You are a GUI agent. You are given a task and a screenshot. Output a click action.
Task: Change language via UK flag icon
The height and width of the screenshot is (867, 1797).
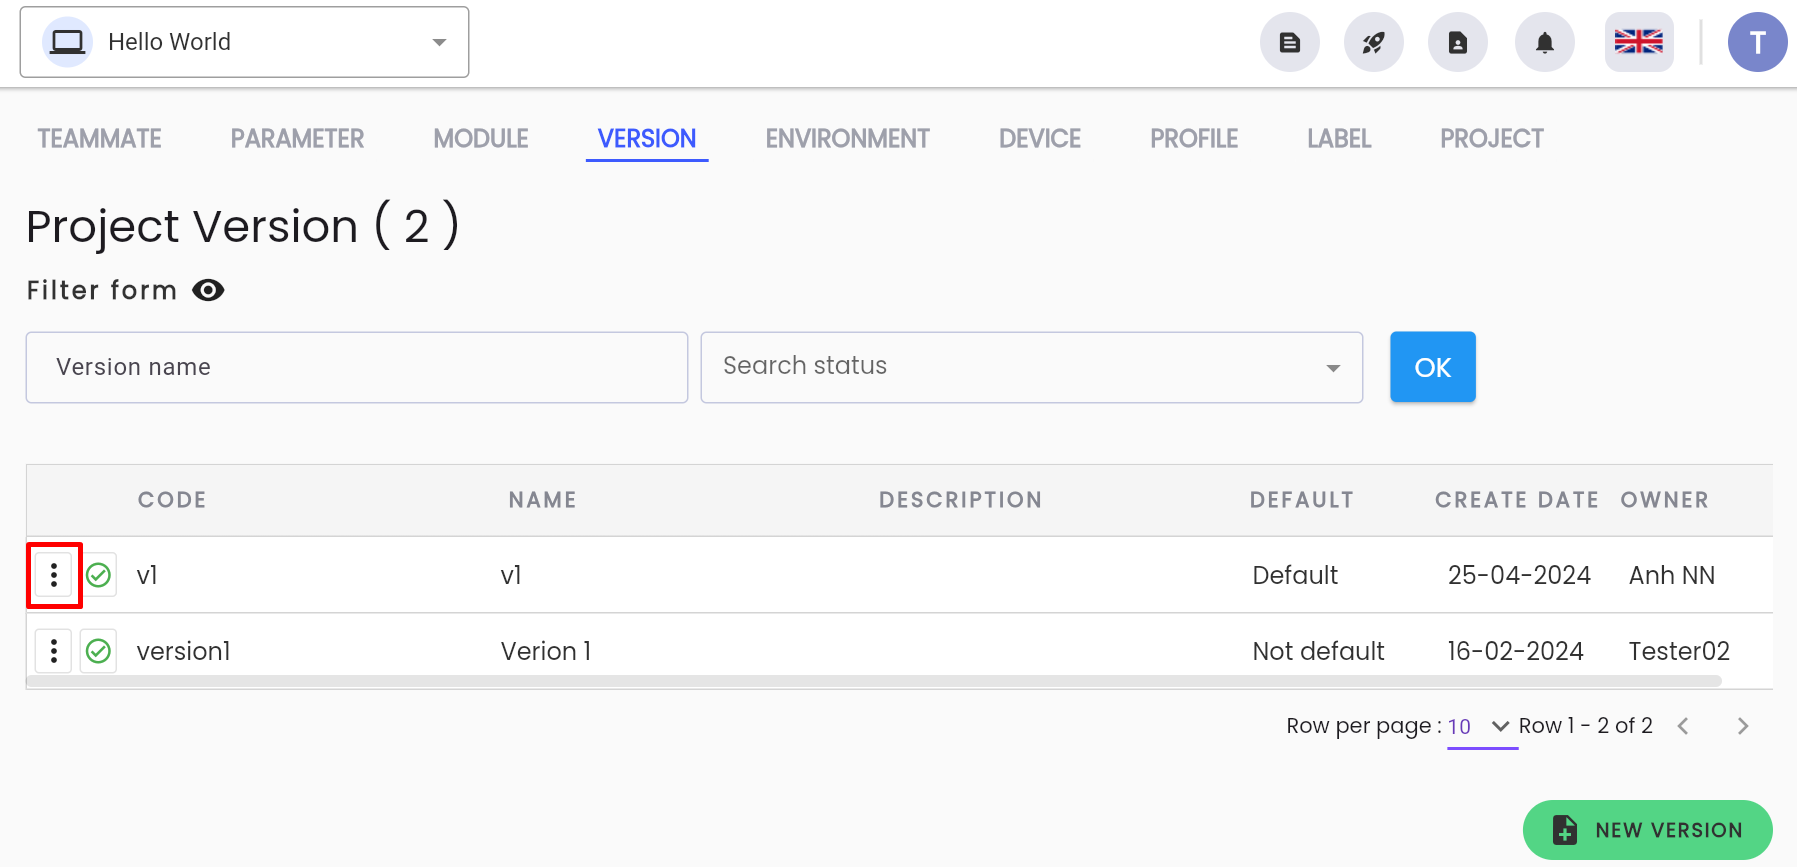pyautogui.click(x=1639, y=42)
